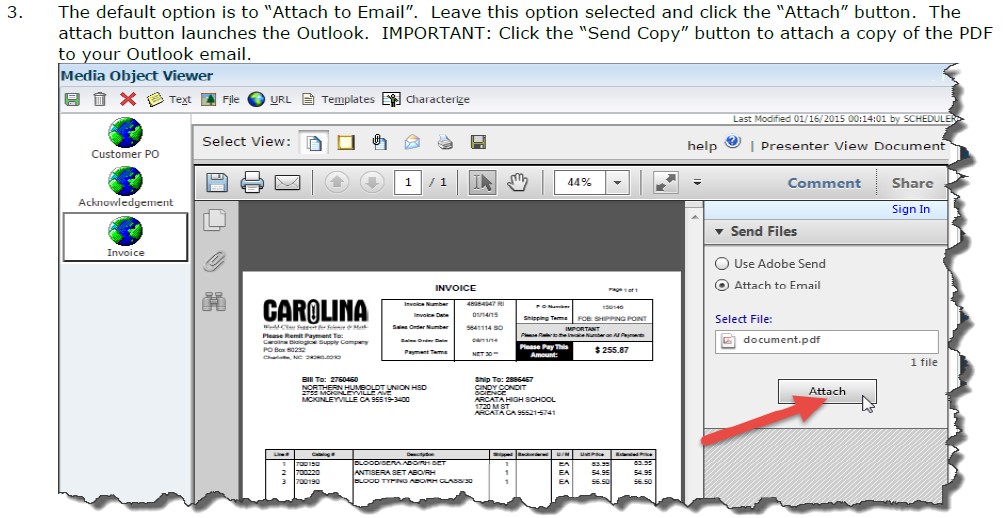Save the PDF using Adobe toolbar disk icon

click(217, 183)
